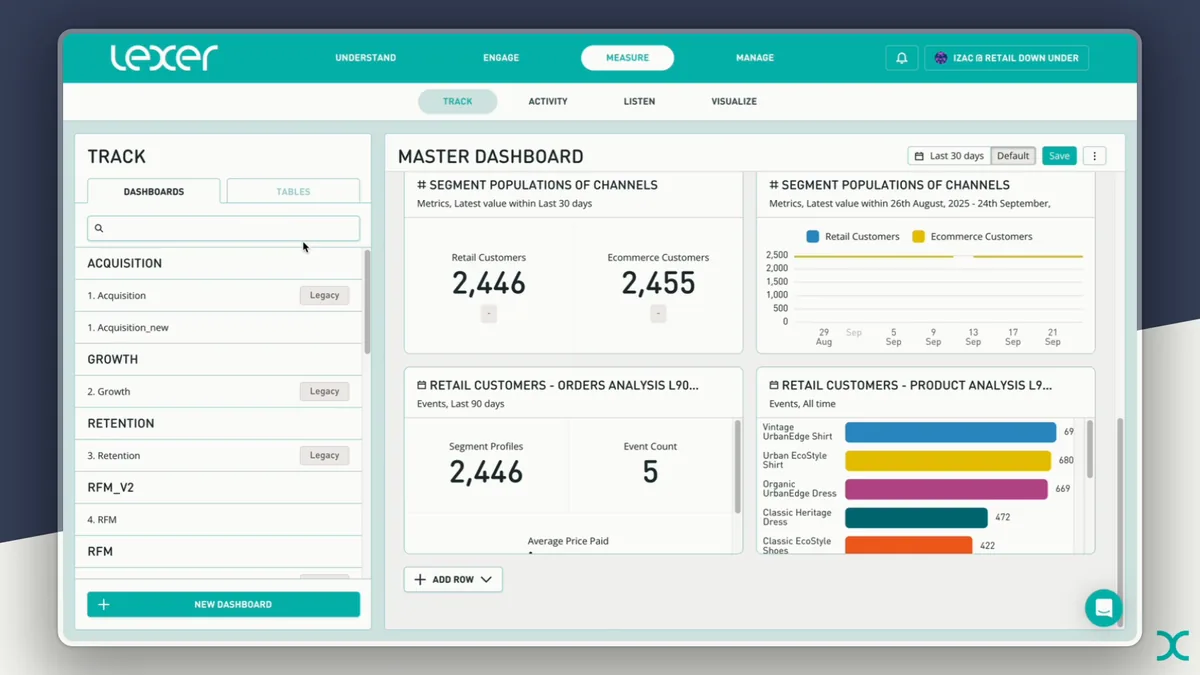Screen dimensions: 1200x675
Task: Click the Product Analysis card scrollbar
Action: point(1090,449)
